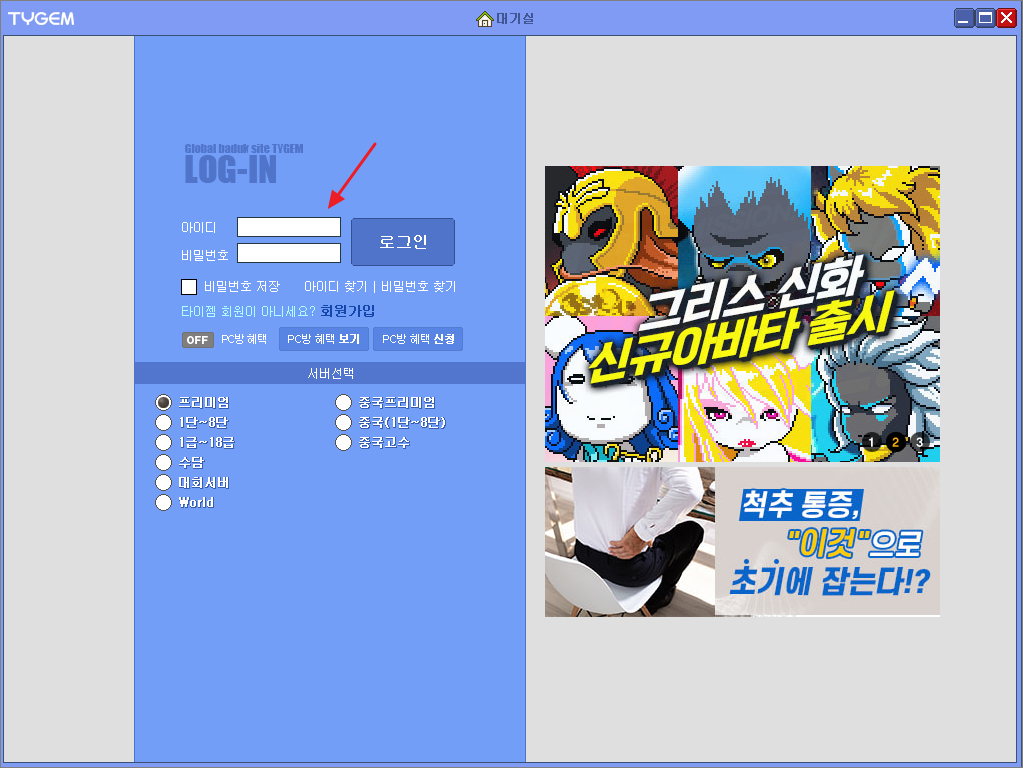Screen dimensions: 1023x768
Task: Open the 비밀번호 찾기 link
Action: 418,286
